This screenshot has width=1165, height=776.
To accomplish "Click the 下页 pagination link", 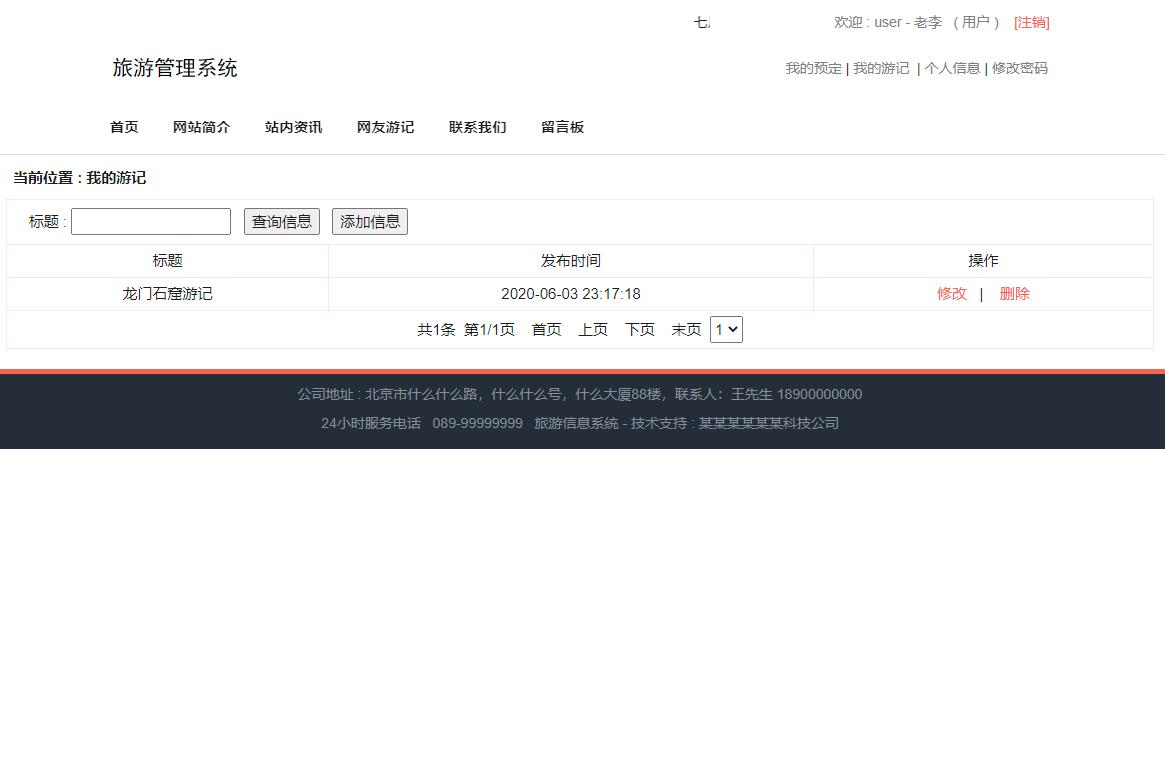I will [x=639, y=329].
